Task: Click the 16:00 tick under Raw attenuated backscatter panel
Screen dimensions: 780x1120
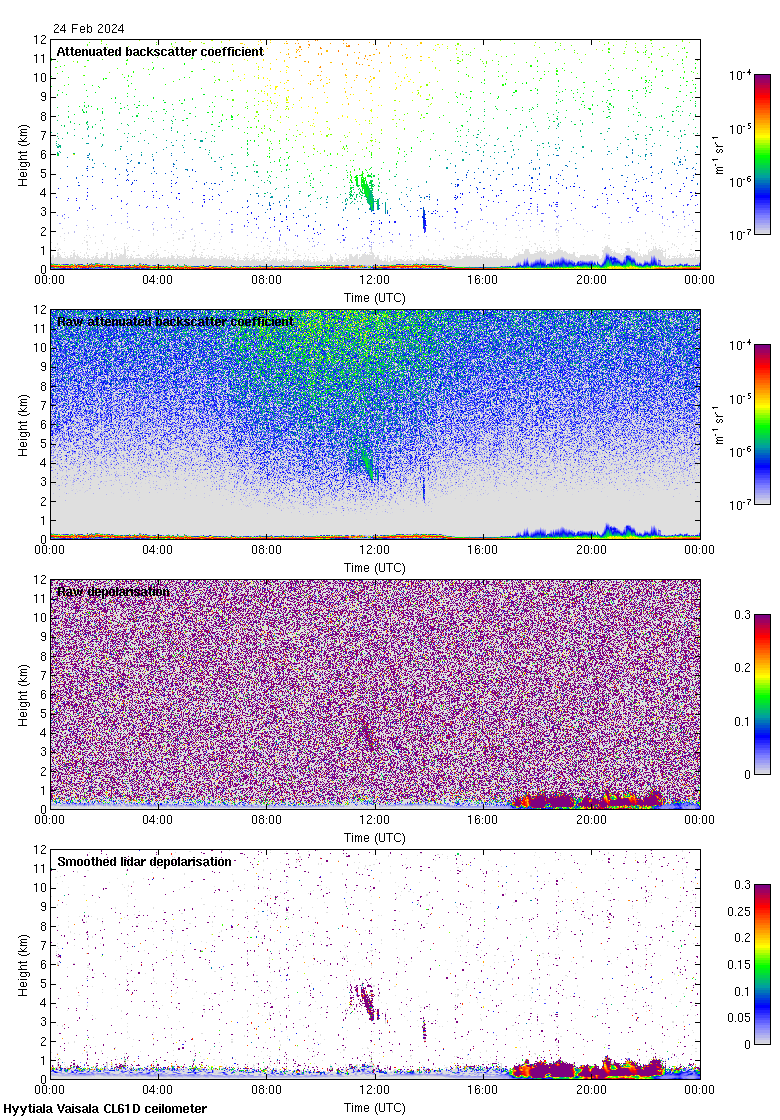Action: click(483, 549)
